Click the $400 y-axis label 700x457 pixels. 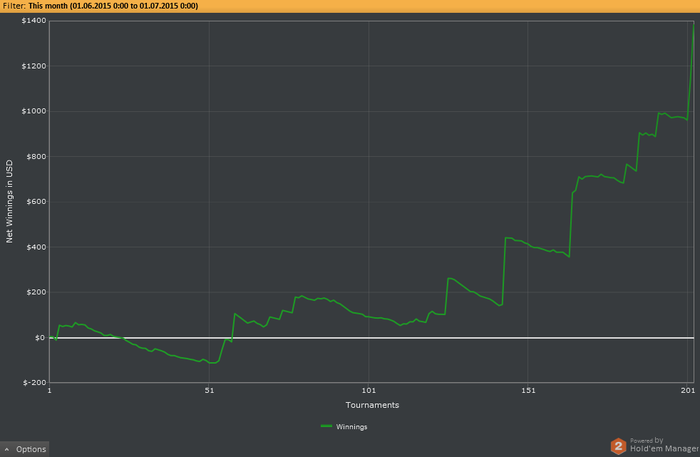click(36, 247)
